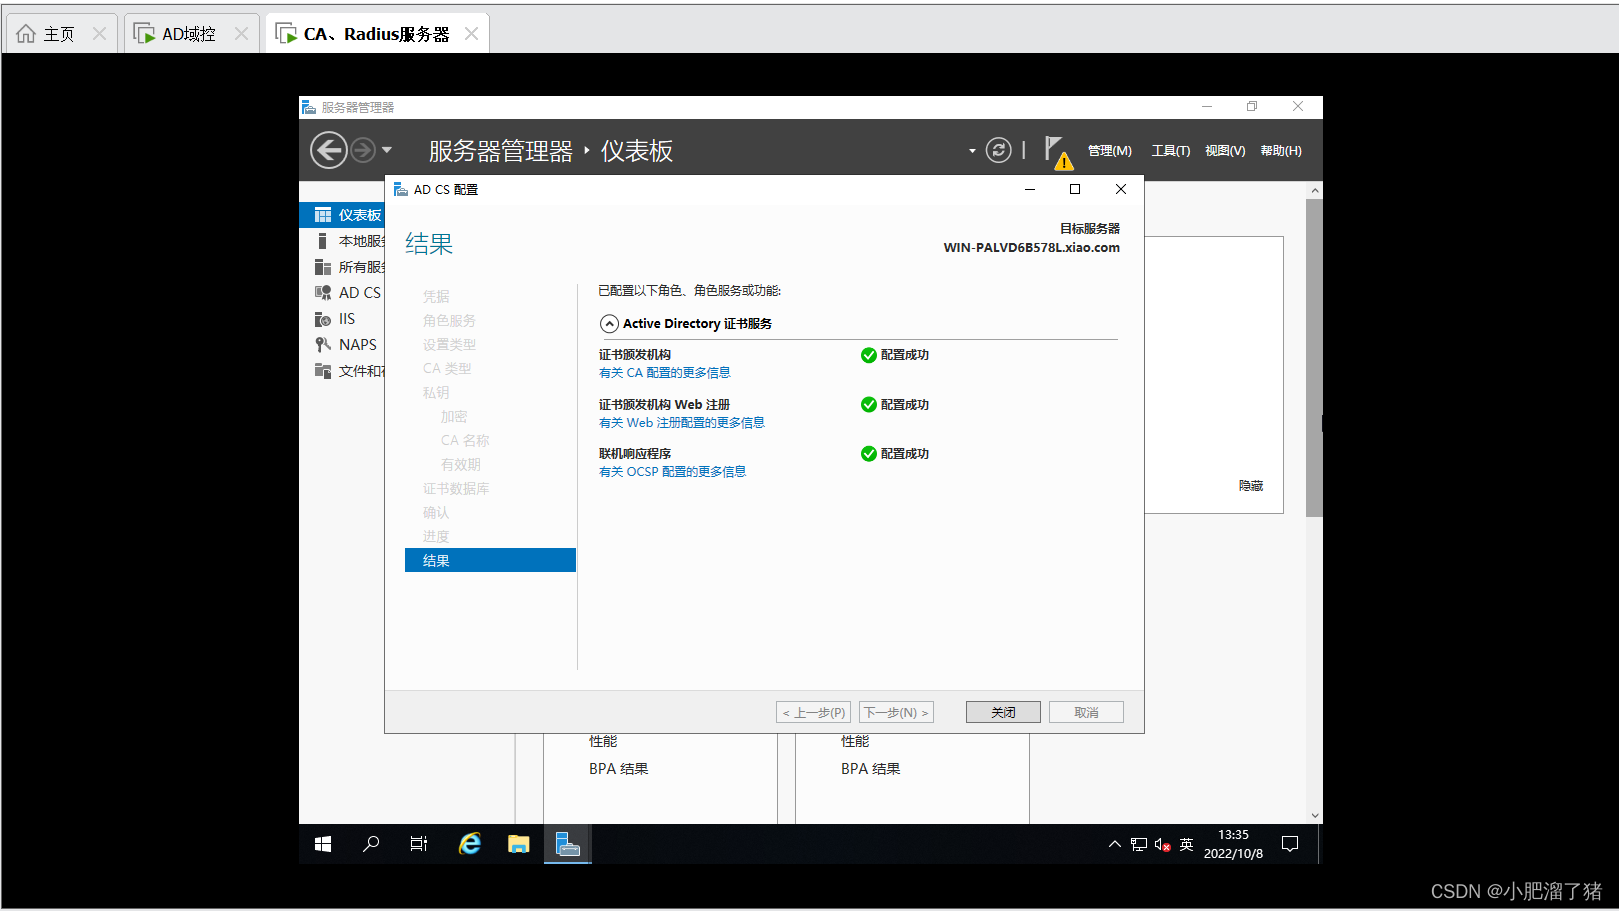Screen dimensions: 1619x911
Task: Click the 取消 button in AD CS wizard
Action: [1086, 712]
